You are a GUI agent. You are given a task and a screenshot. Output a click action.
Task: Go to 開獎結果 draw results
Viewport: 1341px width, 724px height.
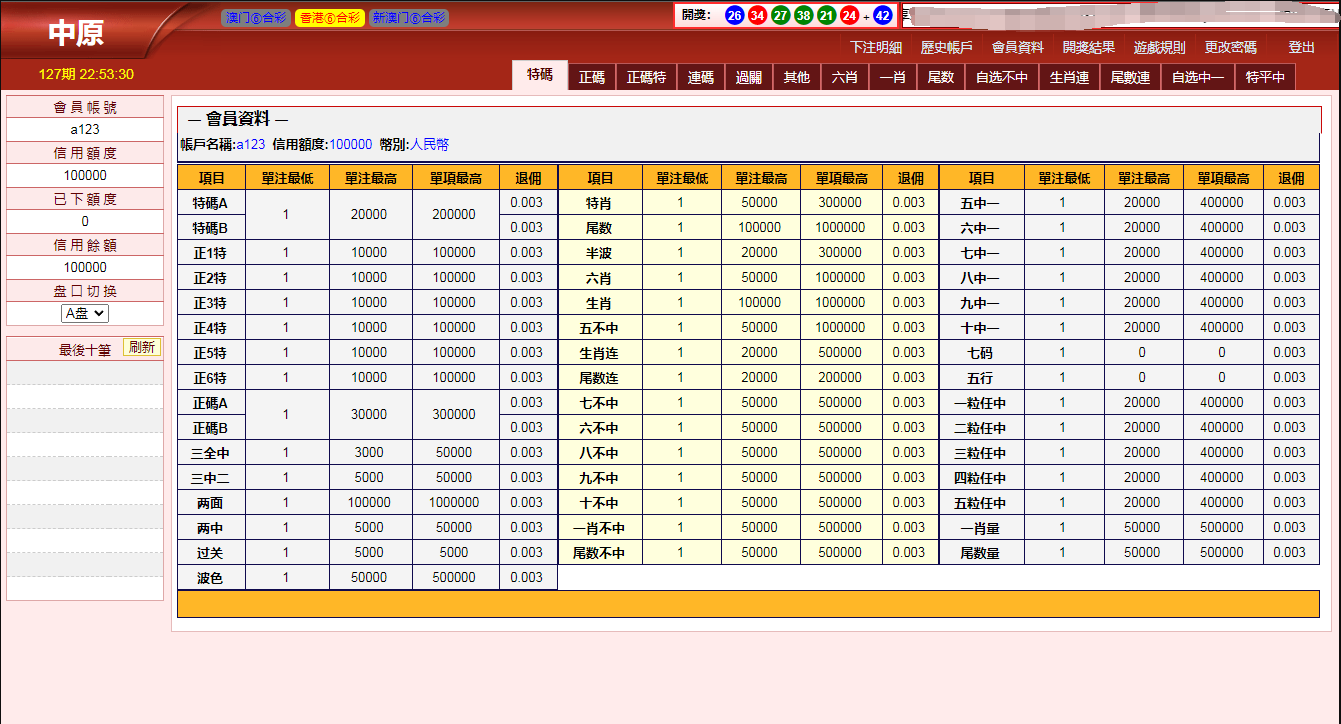(x=1088, y=47)
